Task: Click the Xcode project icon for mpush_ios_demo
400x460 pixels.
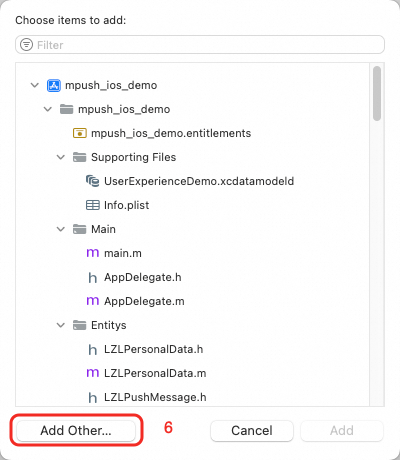Action: point(54,85)
